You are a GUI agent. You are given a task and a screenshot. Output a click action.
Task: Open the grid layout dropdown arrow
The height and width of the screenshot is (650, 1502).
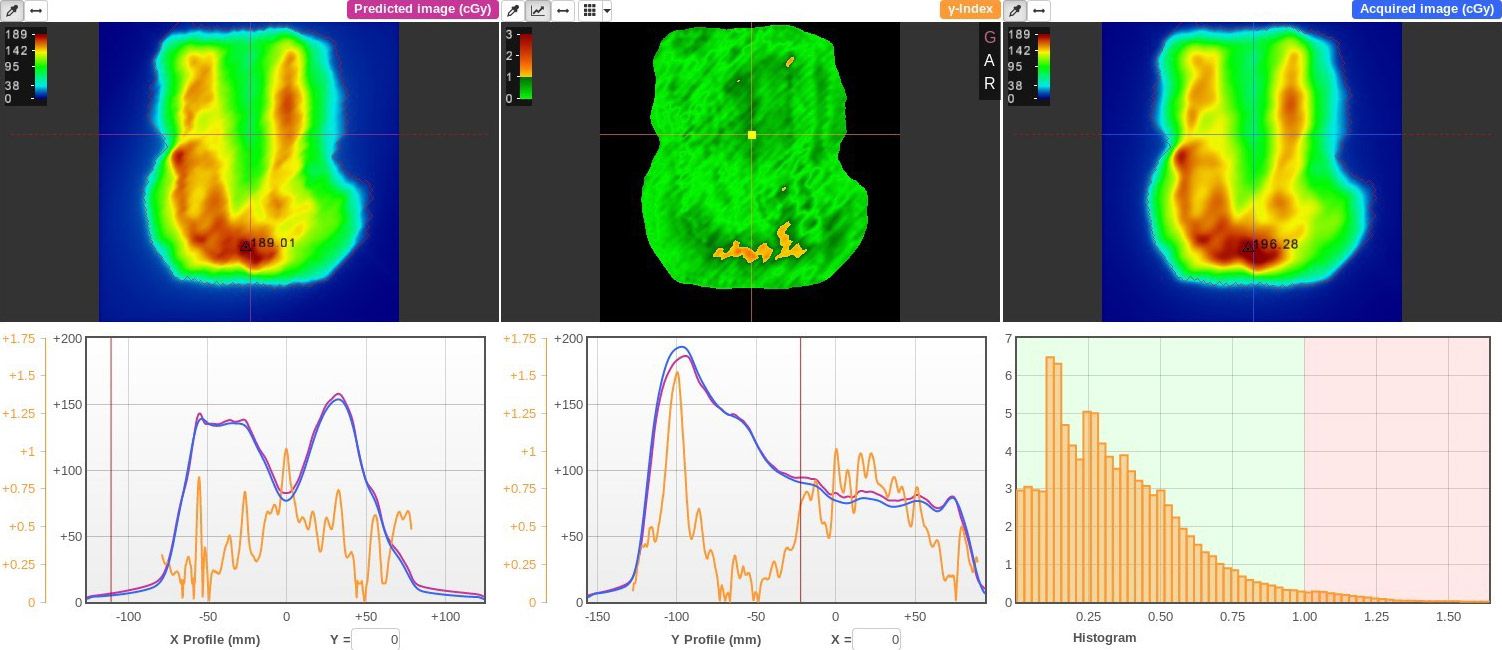click(x=607, y=11)
